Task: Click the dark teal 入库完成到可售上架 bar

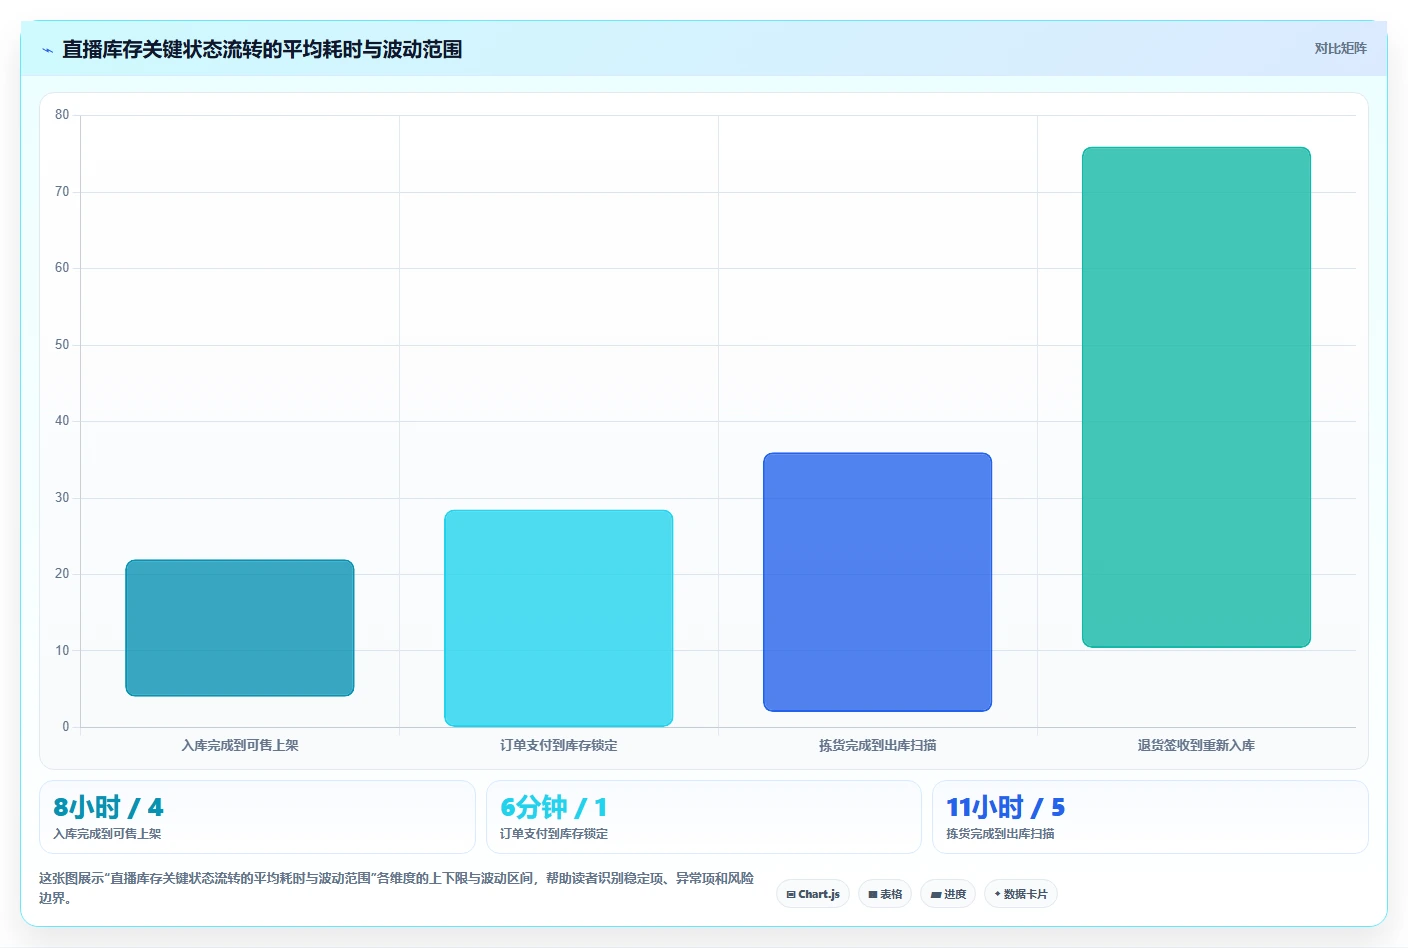Action: pos(240,628)
